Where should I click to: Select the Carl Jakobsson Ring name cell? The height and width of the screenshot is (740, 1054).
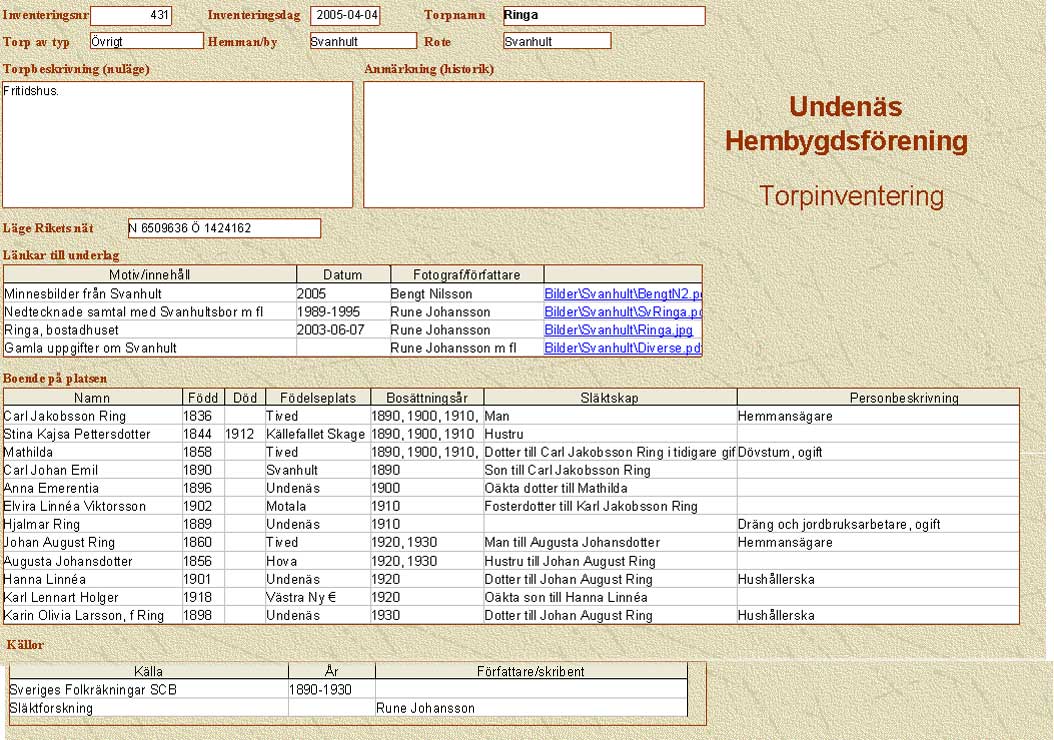coord(92,415)
